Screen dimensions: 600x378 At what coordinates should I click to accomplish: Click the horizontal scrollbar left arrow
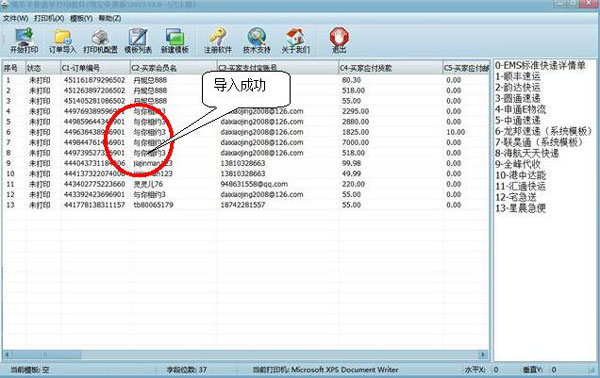pyautogui.click(x=7, y=355)
